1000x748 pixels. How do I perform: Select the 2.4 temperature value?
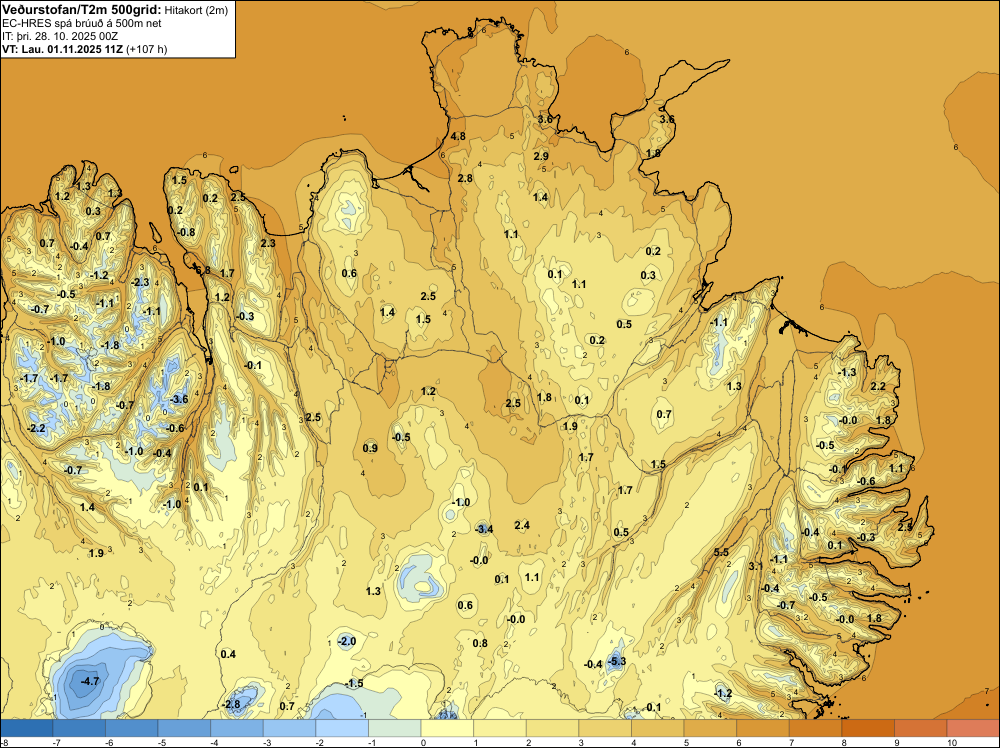pyautogui.click(x=522, y=525)
